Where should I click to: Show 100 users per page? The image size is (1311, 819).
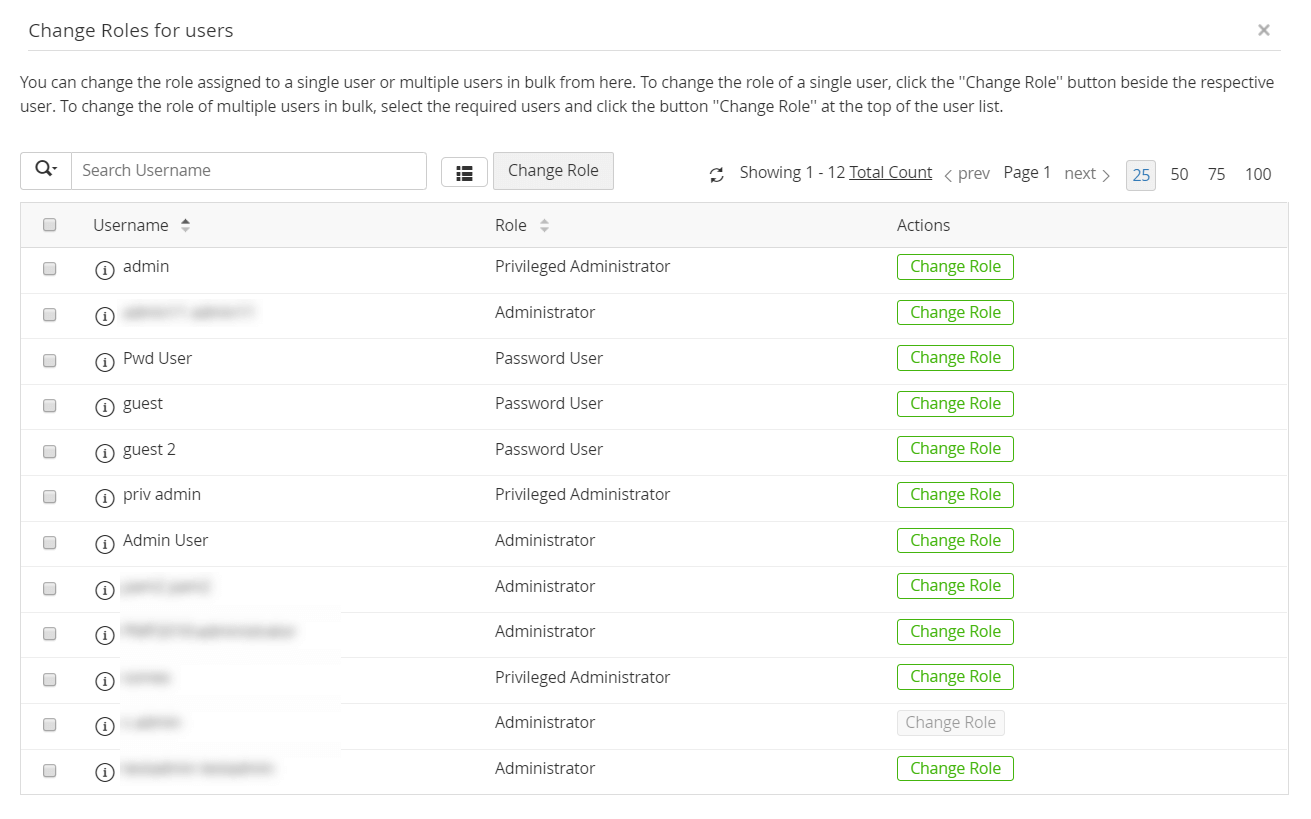coord(1258,175)
